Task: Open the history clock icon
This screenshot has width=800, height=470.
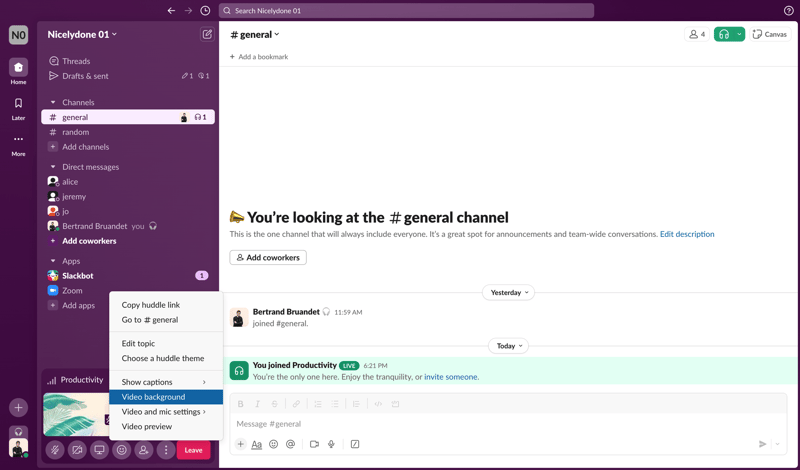Action: pyautogui.click(x=205, y=11)
